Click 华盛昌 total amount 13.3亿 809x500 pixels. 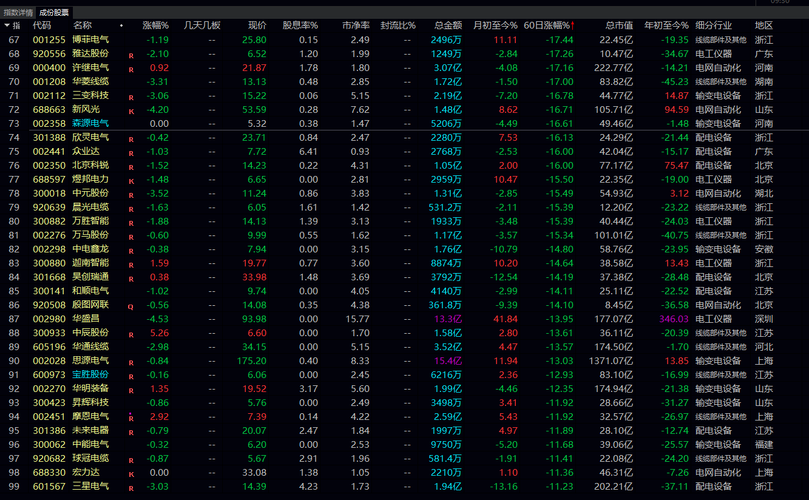448,318
